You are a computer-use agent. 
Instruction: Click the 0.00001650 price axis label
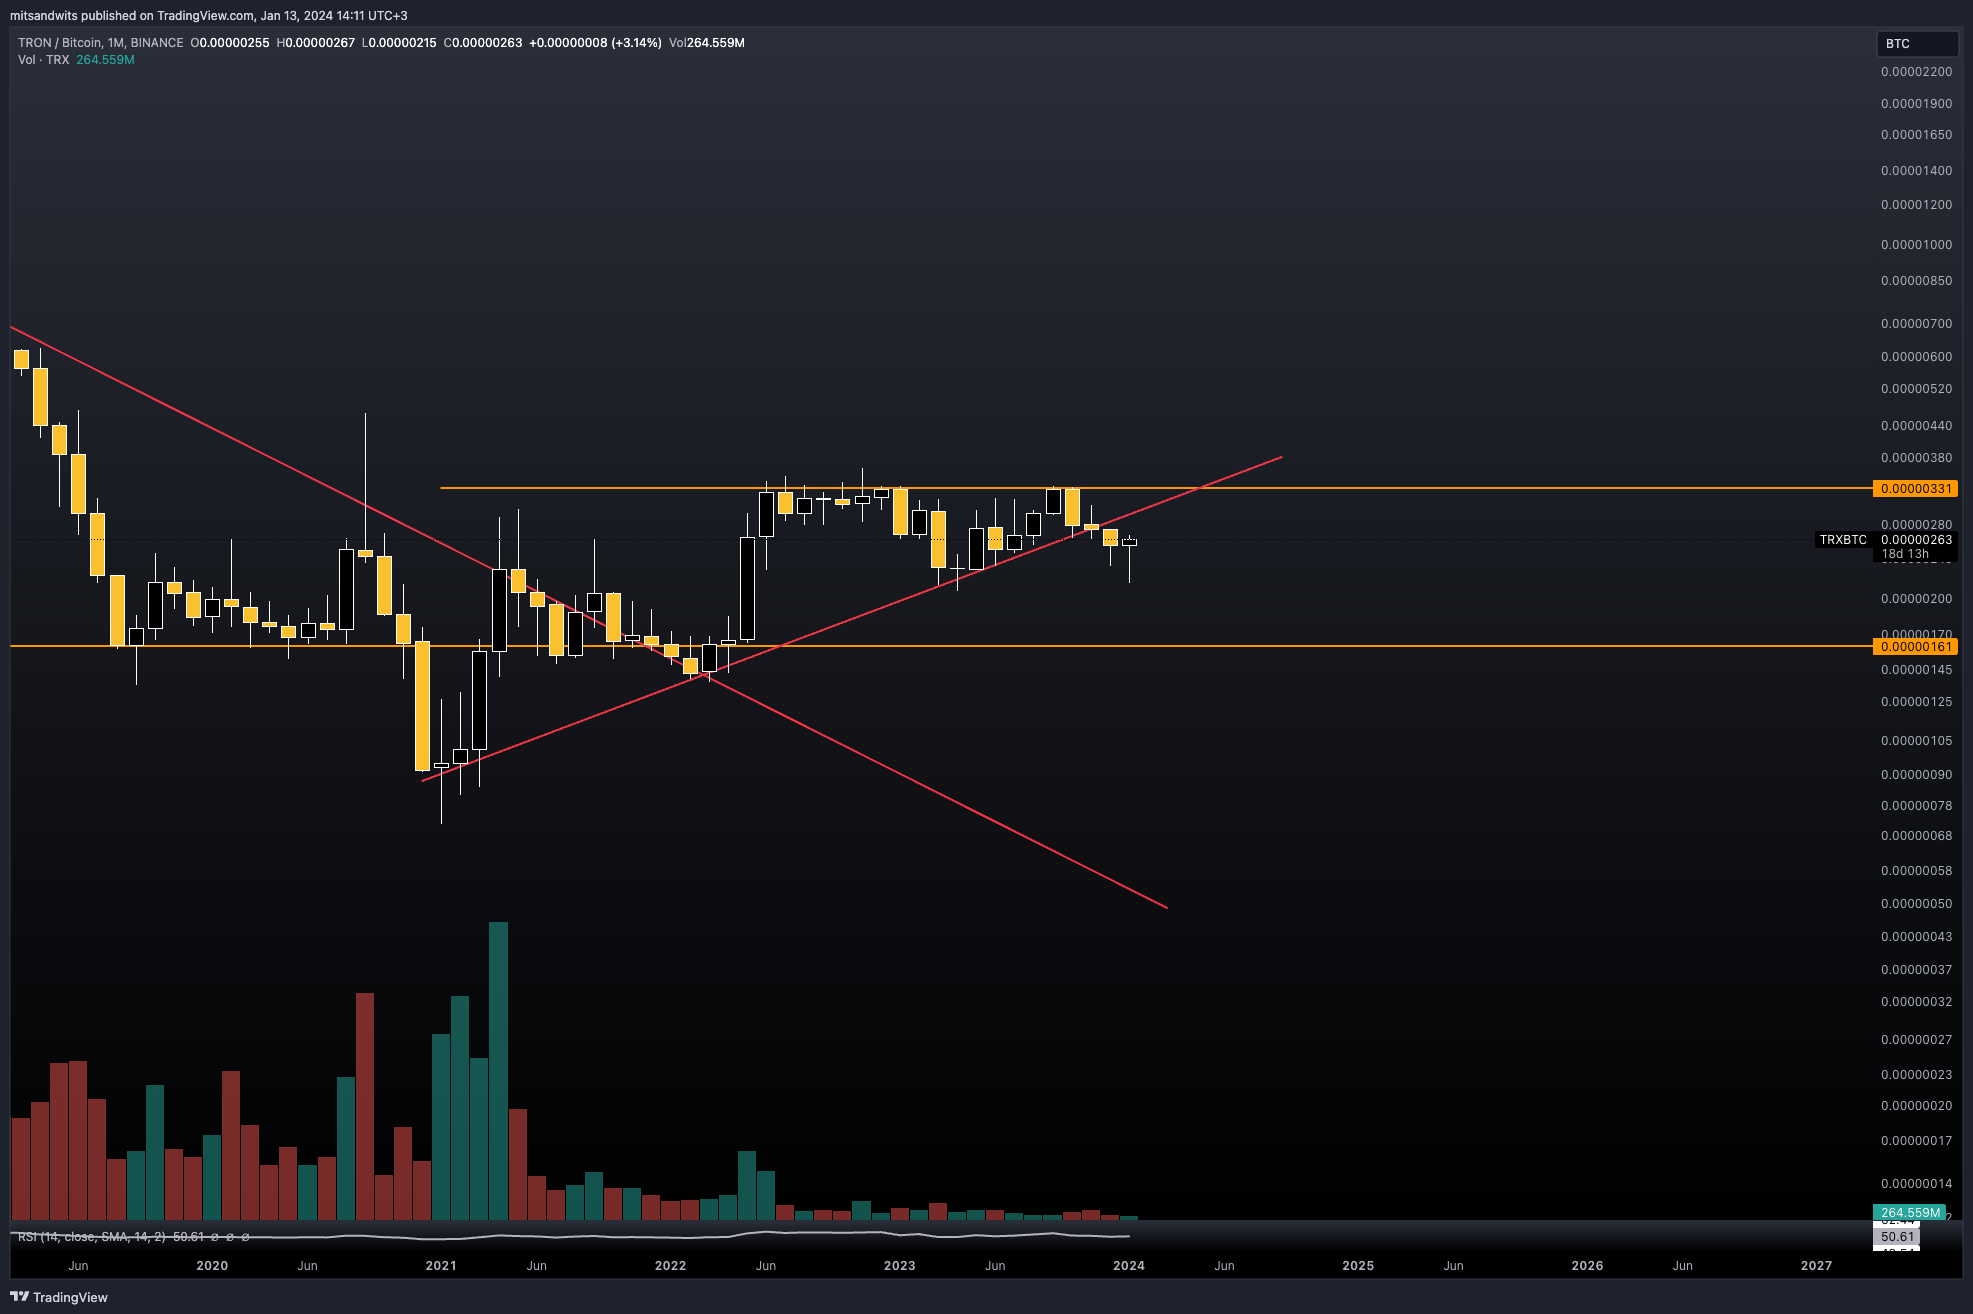(x=1916, y=135)
